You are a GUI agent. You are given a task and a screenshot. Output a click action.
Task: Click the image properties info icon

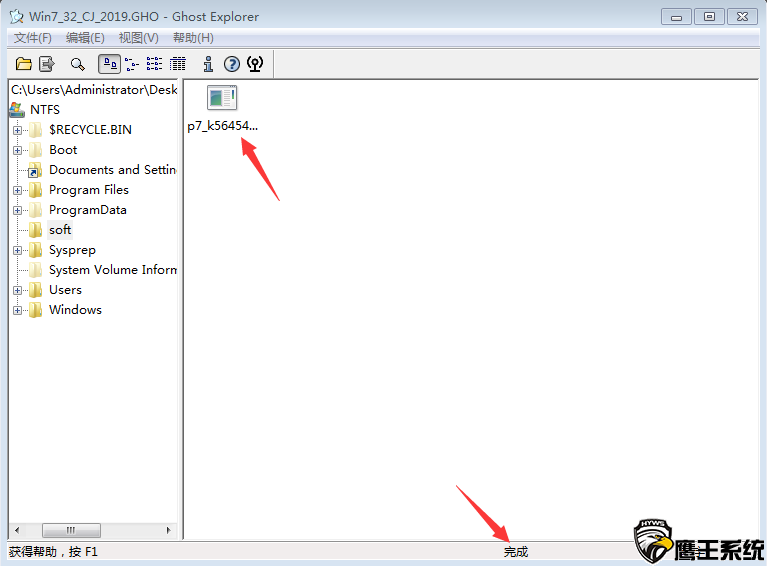(208, 64)
